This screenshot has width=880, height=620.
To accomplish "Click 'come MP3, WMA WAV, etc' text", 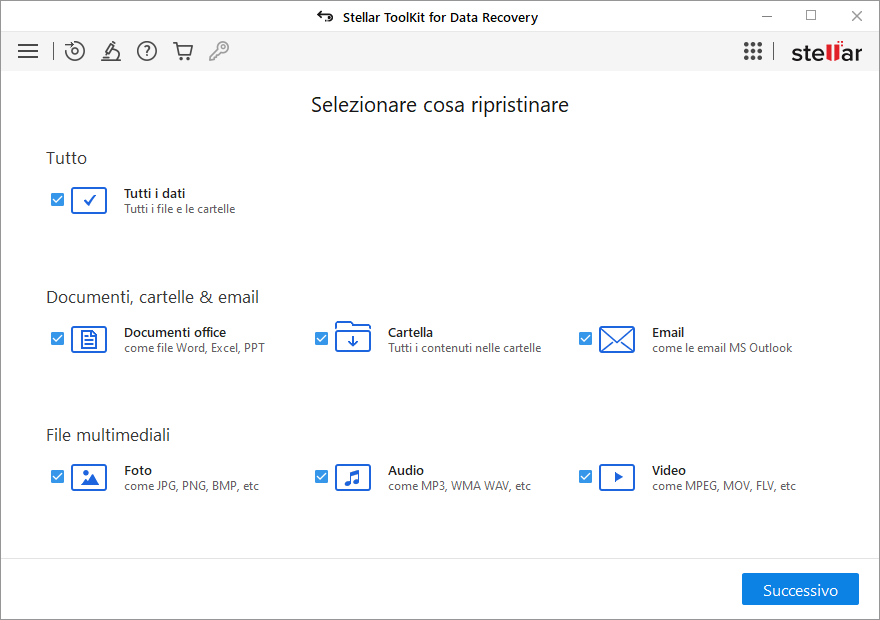I will pyautogui.click(x=459, y=486).
